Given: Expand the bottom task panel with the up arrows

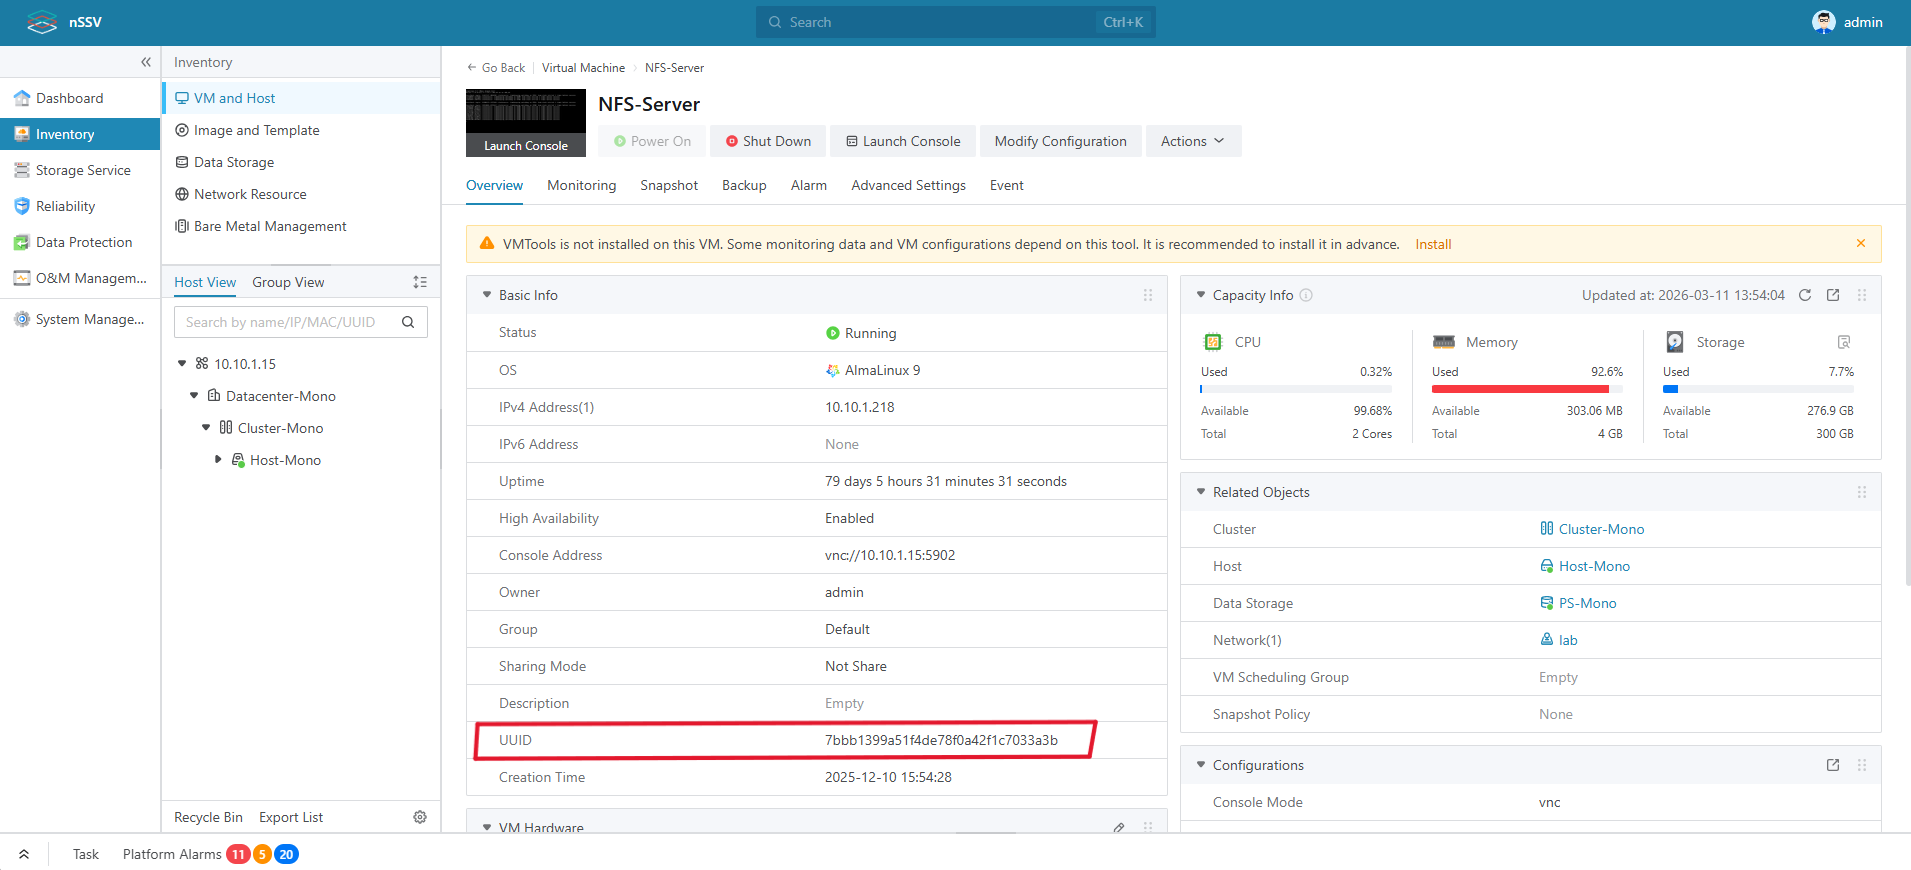Looking at the screenshot, I should tap(24, 854).
